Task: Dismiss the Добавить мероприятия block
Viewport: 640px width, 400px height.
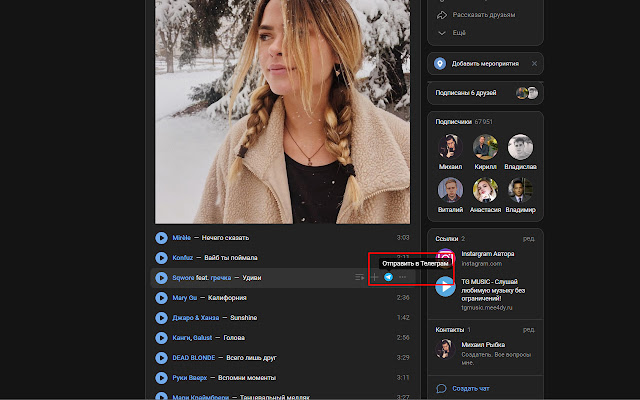Action: (x=534, y=64)
